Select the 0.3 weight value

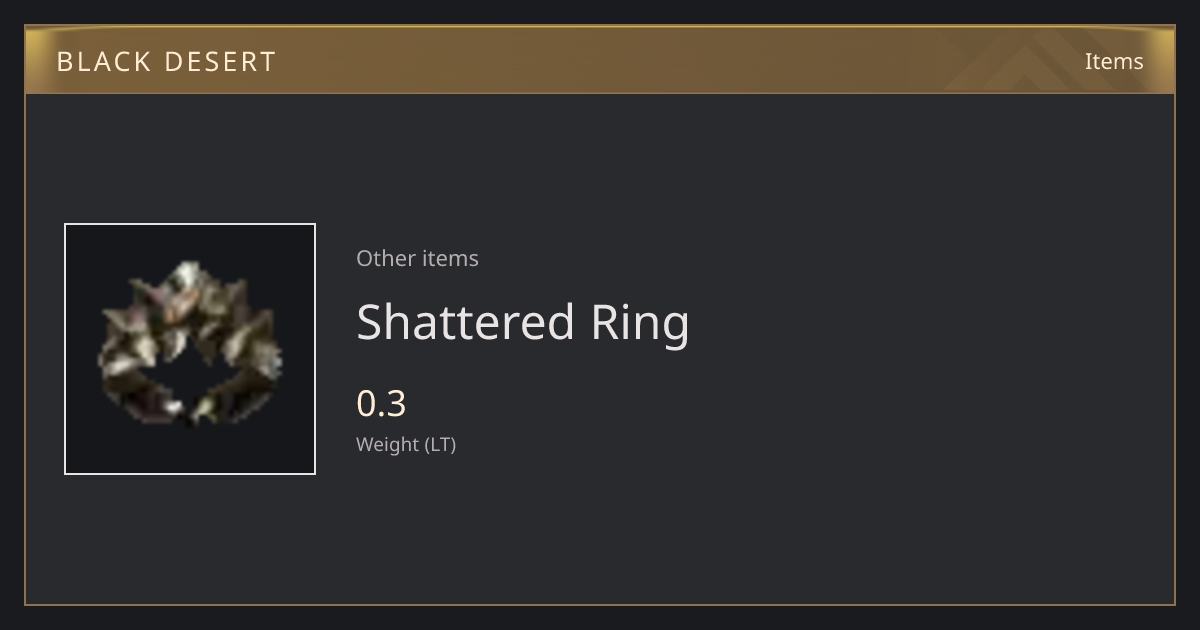click(381, 403)
